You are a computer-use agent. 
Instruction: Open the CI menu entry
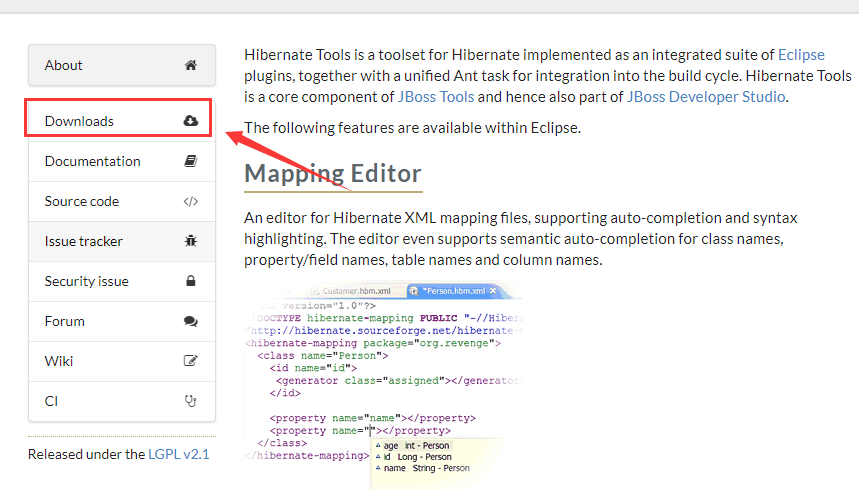(x=122, y=401)
